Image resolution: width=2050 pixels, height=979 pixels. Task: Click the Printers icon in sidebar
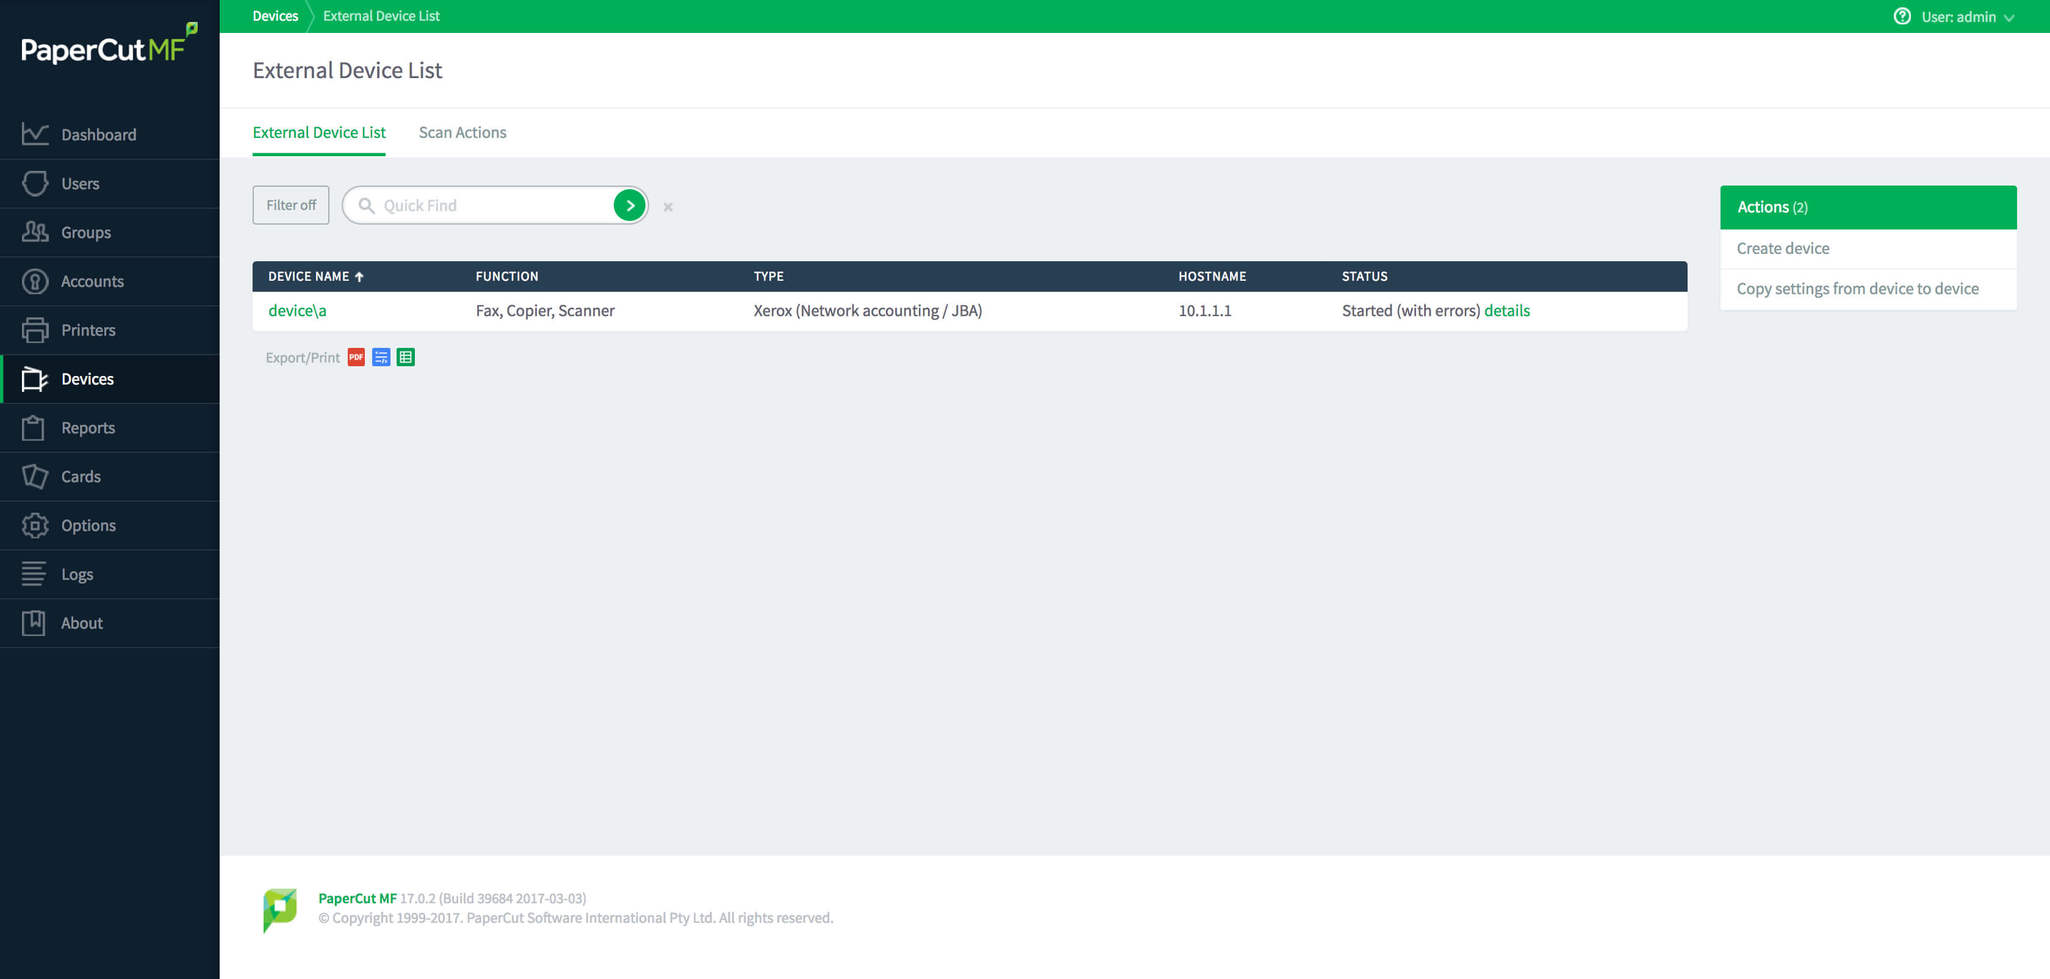35,330
